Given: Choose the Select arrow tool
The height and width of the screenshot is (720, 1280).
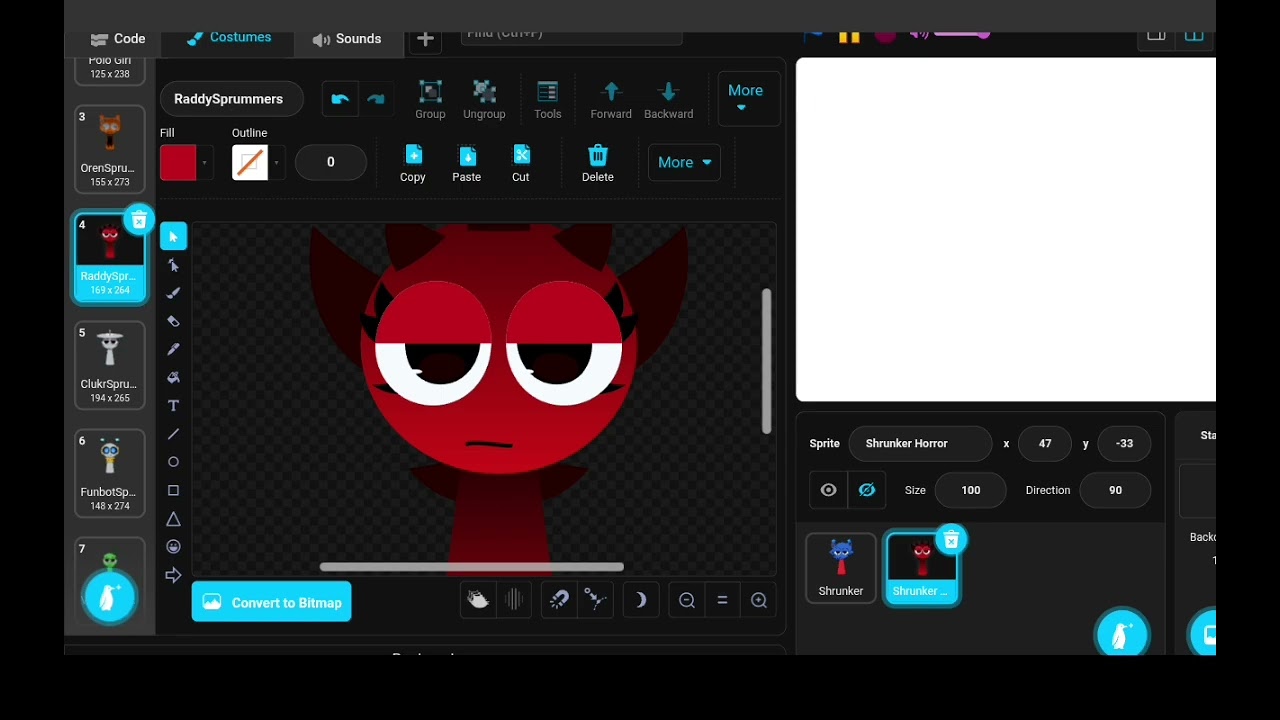Looking at the screenshot, I should click(173, 236).
